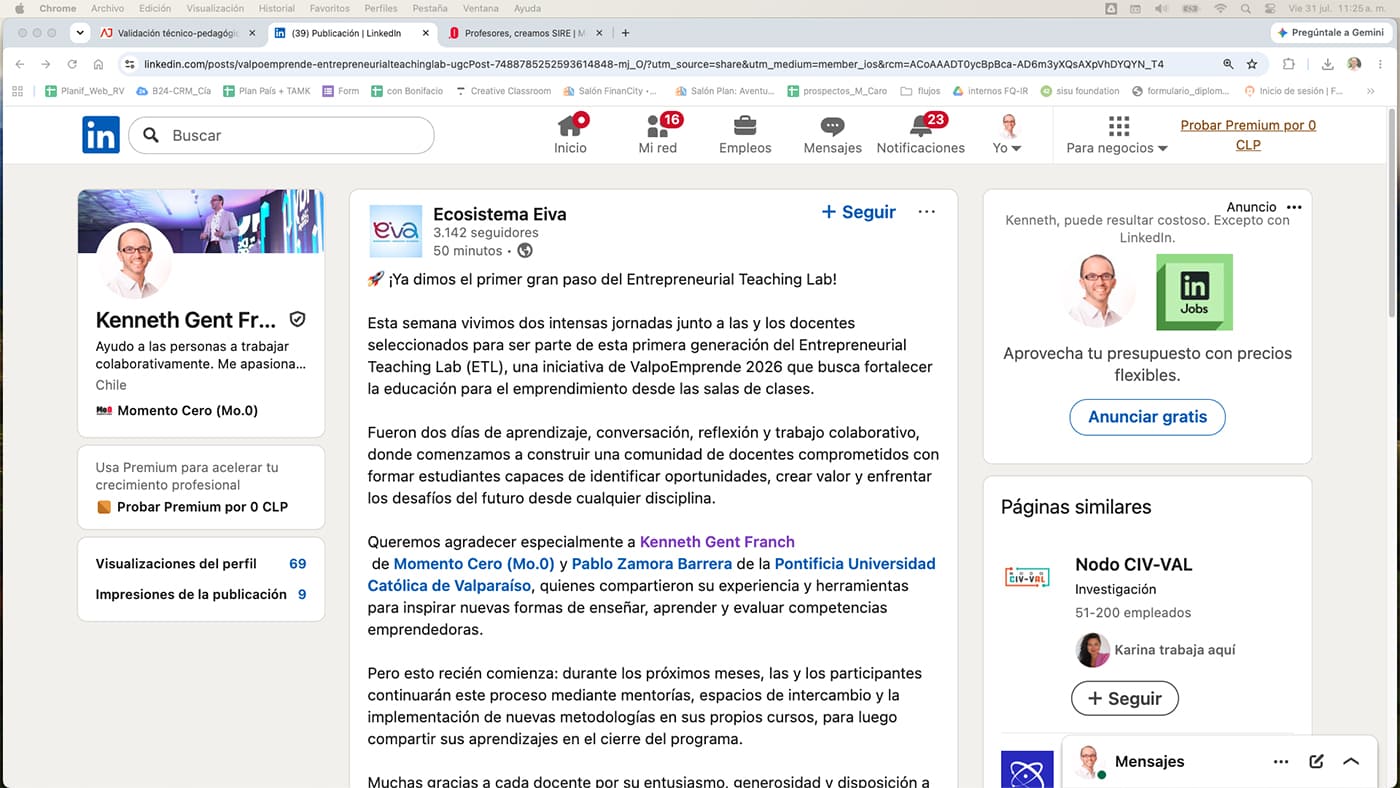Screen dimensions: 1400x788
Task: Open the apps grid in bookmarks bar
Action: pyautogui.click(x=17, y=91)
